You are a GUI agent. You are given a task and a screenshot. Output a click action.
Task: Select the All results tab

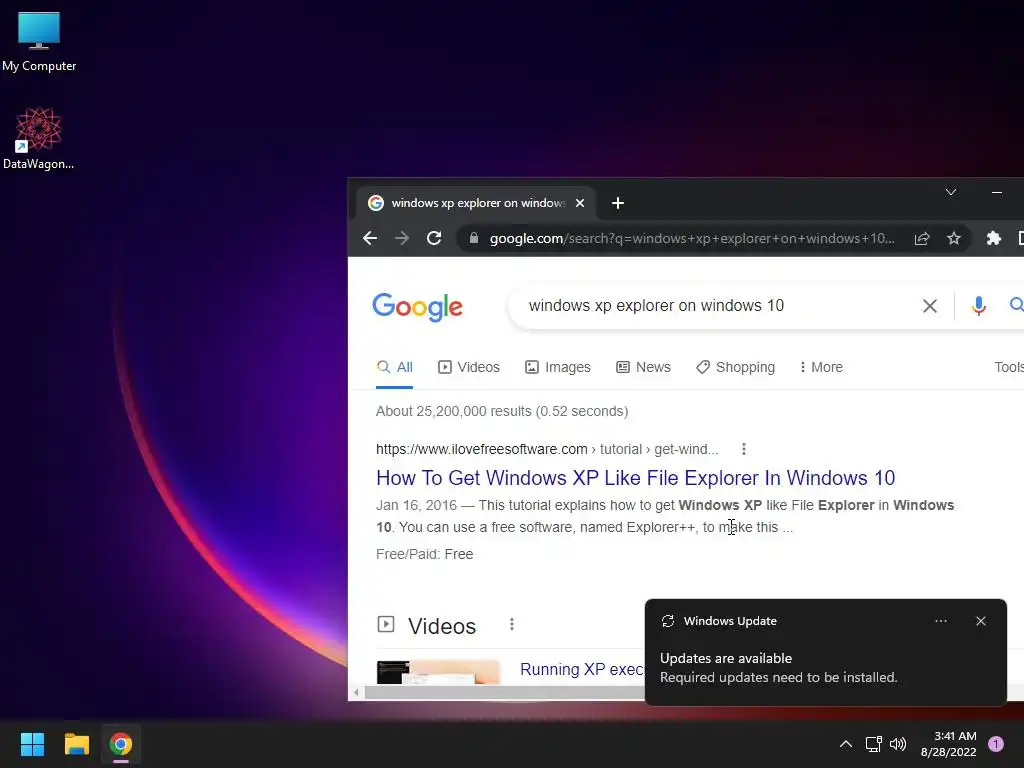tap(394, 367)
